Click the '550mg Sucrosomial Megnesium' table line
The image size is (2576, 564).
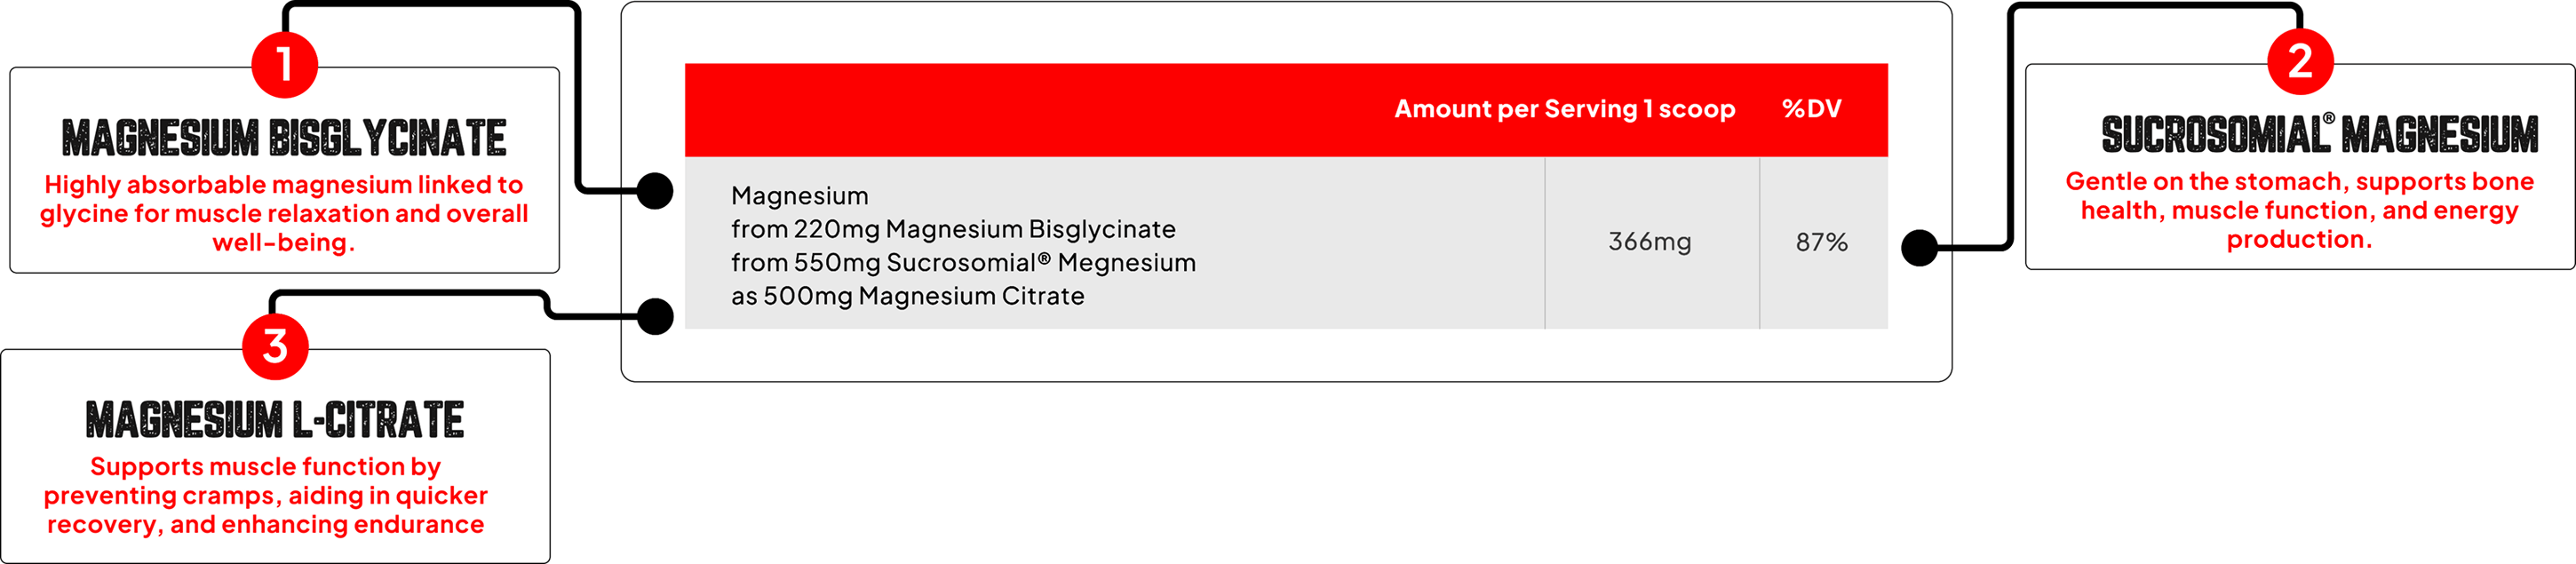tap(963, 263)
